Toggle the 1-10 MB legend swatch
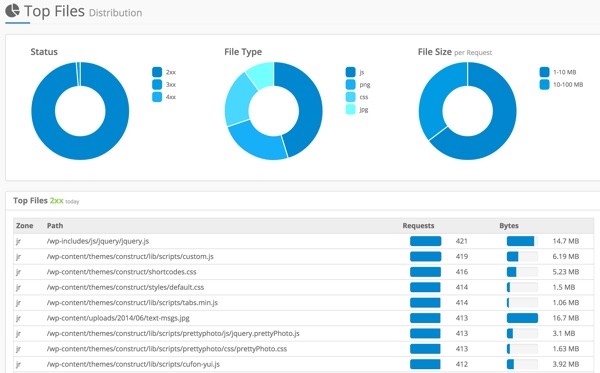The width and height of the screenshot is (600, 373). click(545, 72)
